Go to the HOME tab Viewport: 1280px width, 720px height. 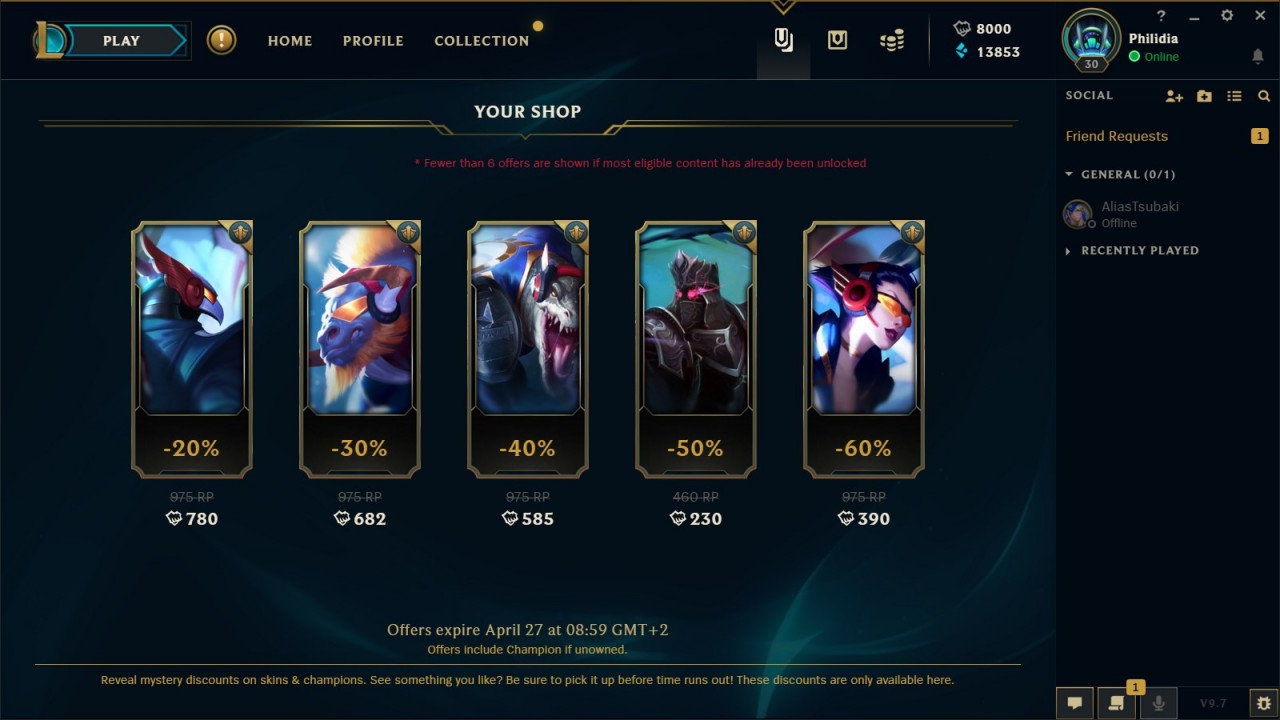coord(290,41)
